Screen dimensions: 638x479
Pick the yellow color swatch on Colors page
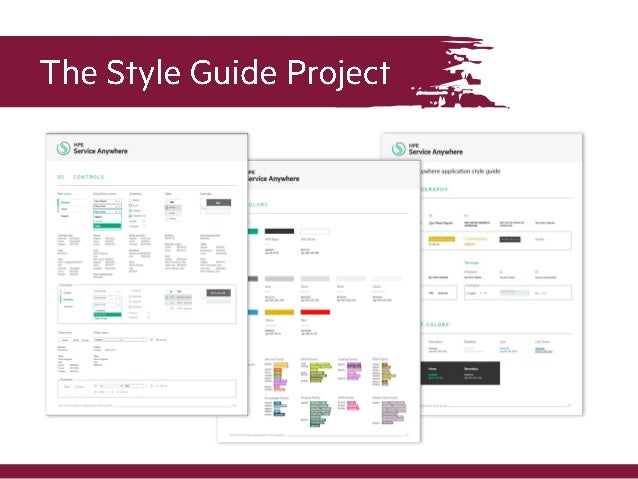coord(279,312)
